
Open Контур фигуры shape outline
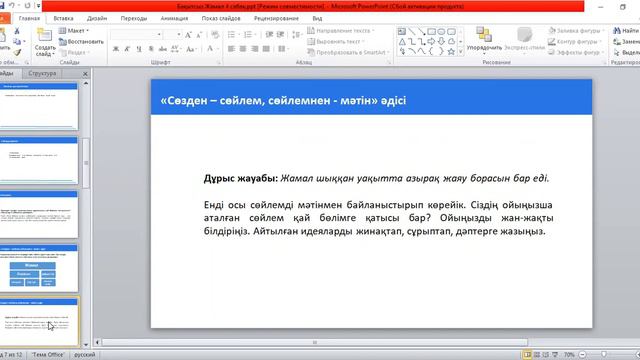point(576,41)
